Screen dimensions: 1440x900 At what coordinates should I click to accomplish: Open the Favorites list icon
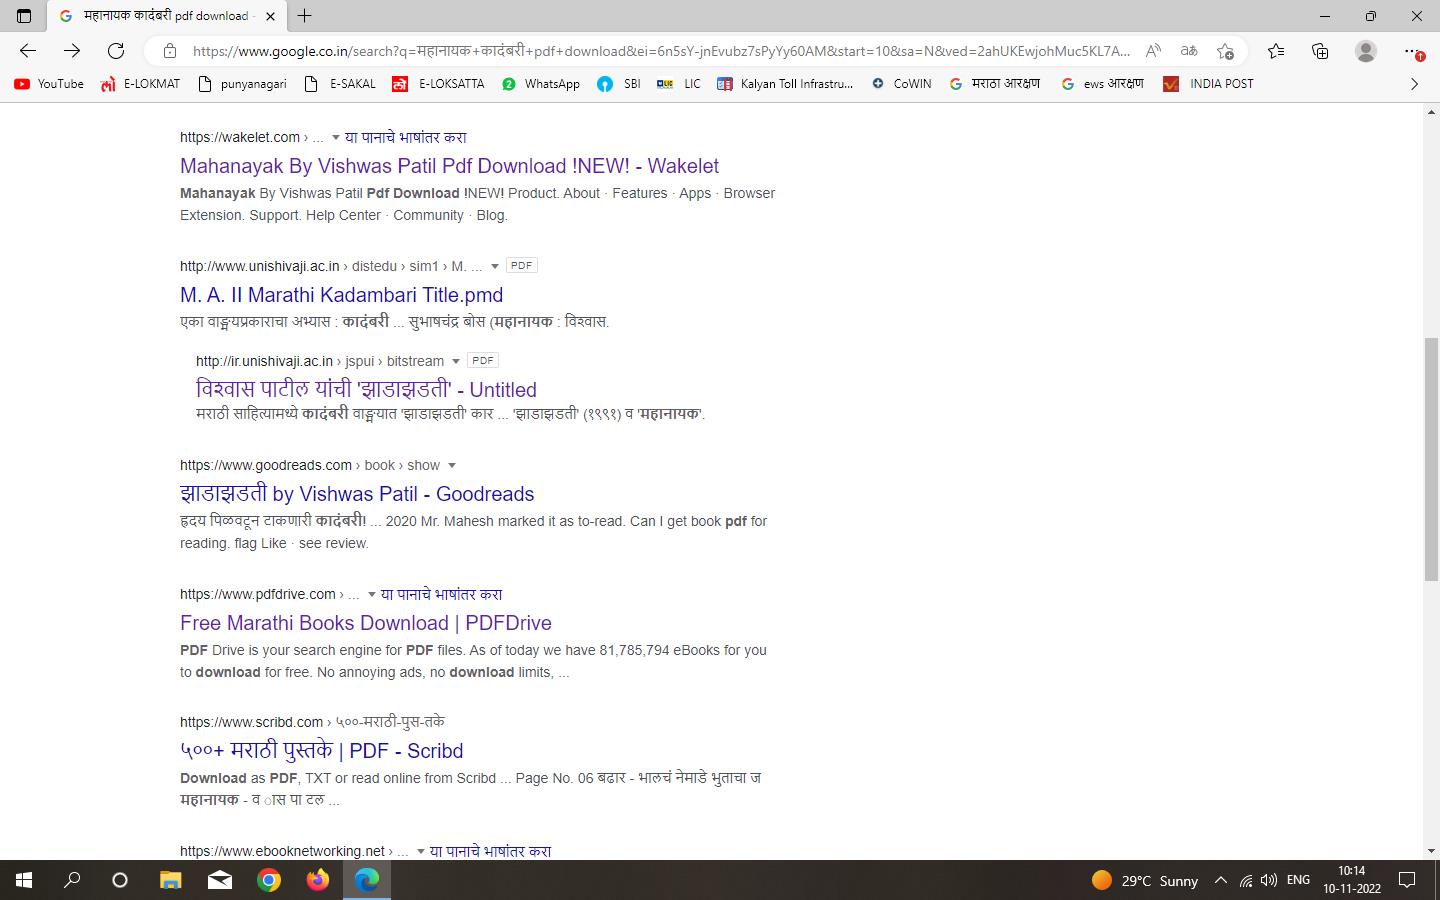click(x=1276, y=51)
